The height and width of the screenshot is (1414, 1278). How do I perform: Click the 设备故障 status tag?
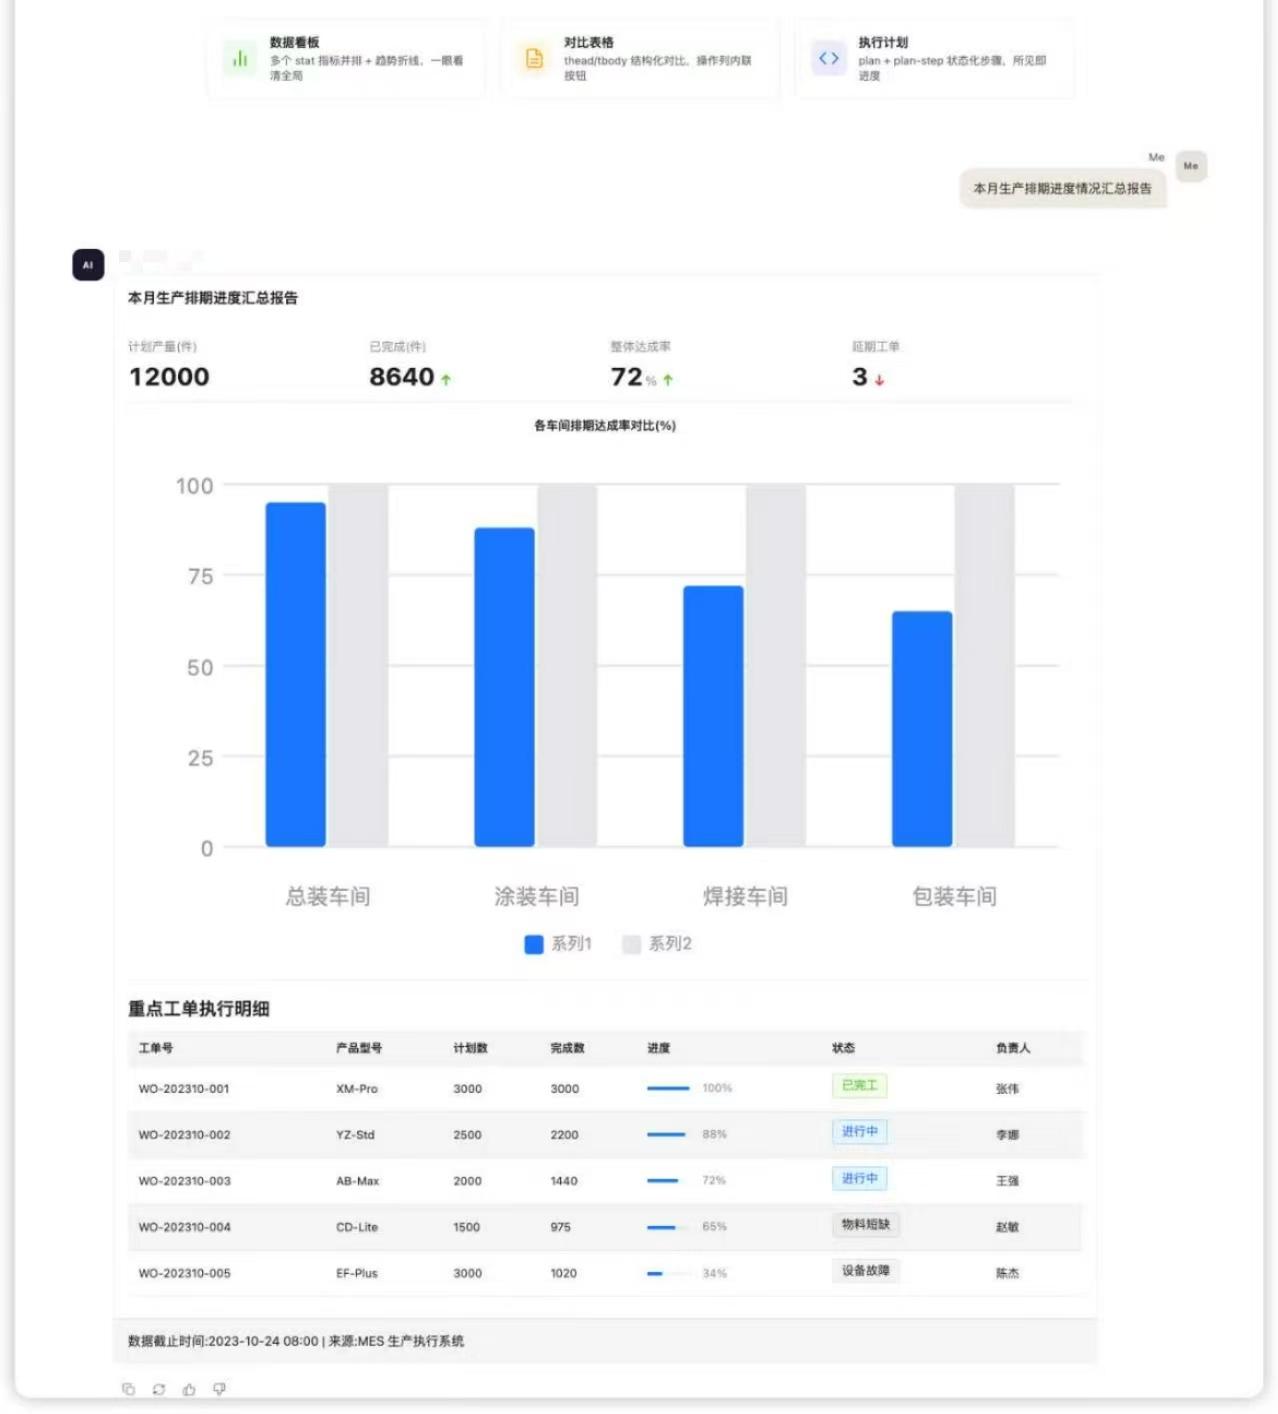tap(866, 1270)
